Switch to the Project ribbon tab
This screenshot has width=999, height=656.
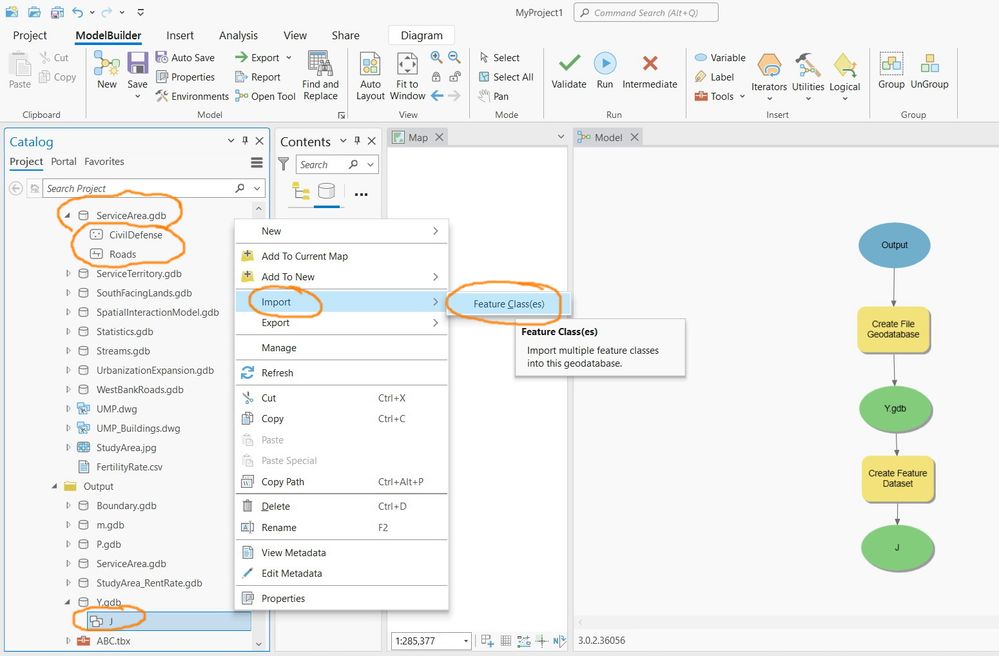pos(30,36)
